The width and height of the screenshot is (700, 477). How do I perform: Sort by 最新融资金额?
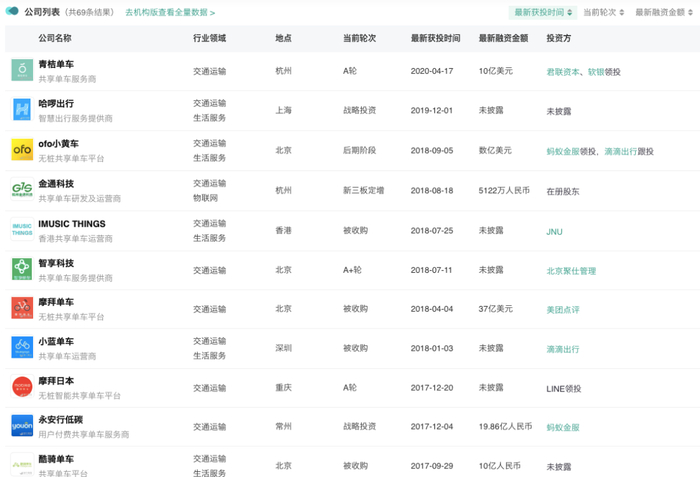664,13
